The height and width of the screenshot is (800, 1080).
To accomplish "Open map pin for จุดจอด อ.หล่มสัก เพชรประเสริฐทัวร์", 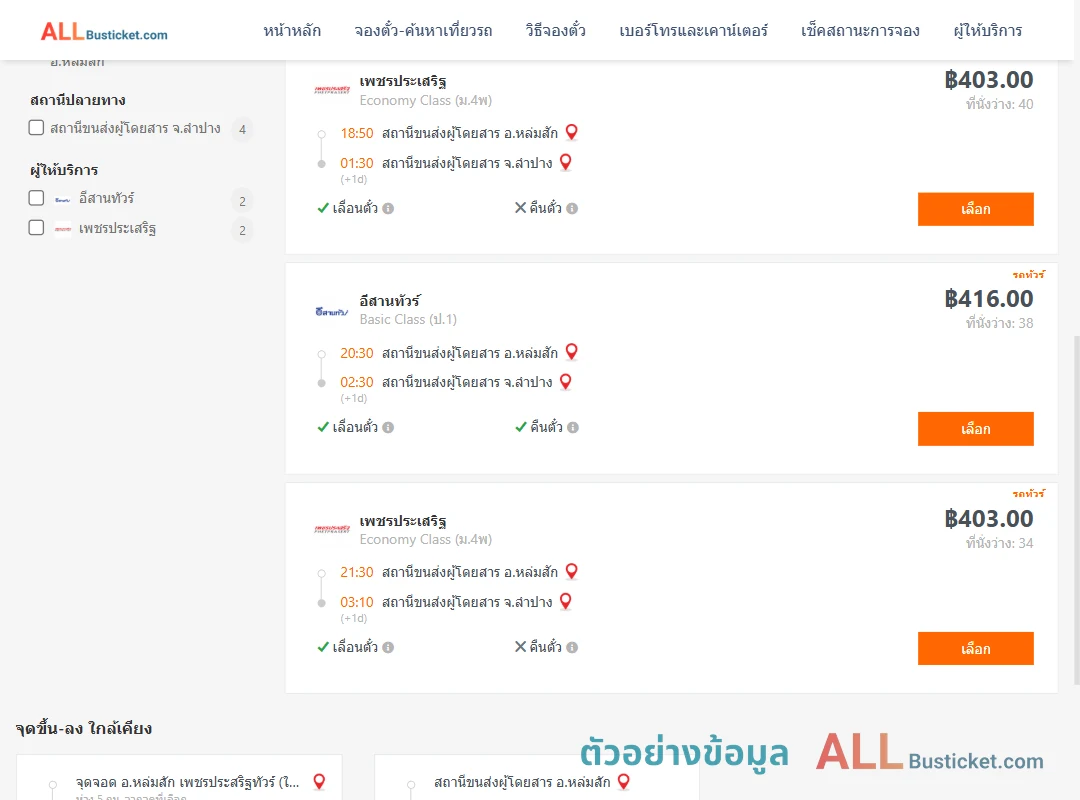I will [x=319, y=781].
